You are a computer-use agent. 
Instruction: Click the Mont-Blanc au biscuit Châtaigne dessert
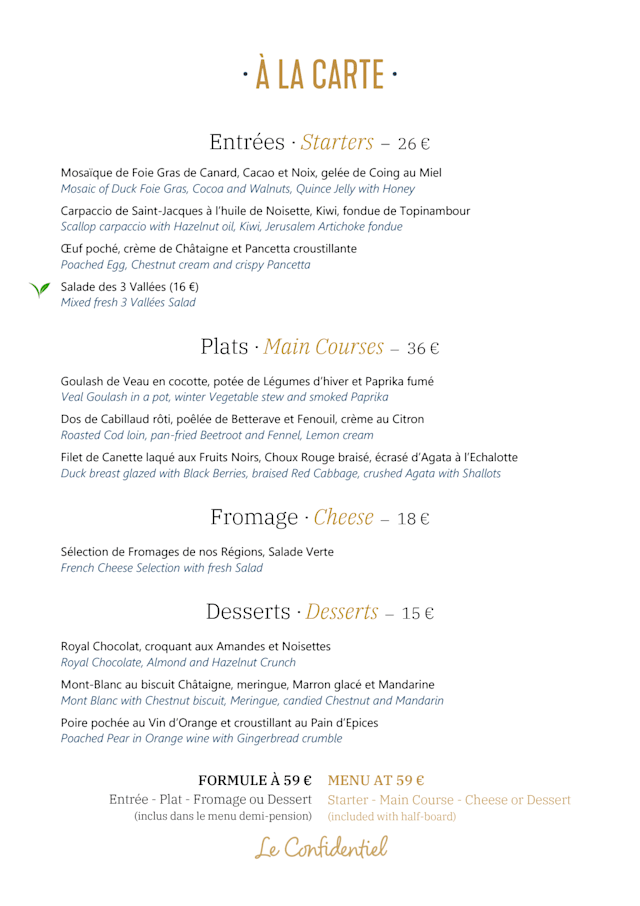click(248, 684)
